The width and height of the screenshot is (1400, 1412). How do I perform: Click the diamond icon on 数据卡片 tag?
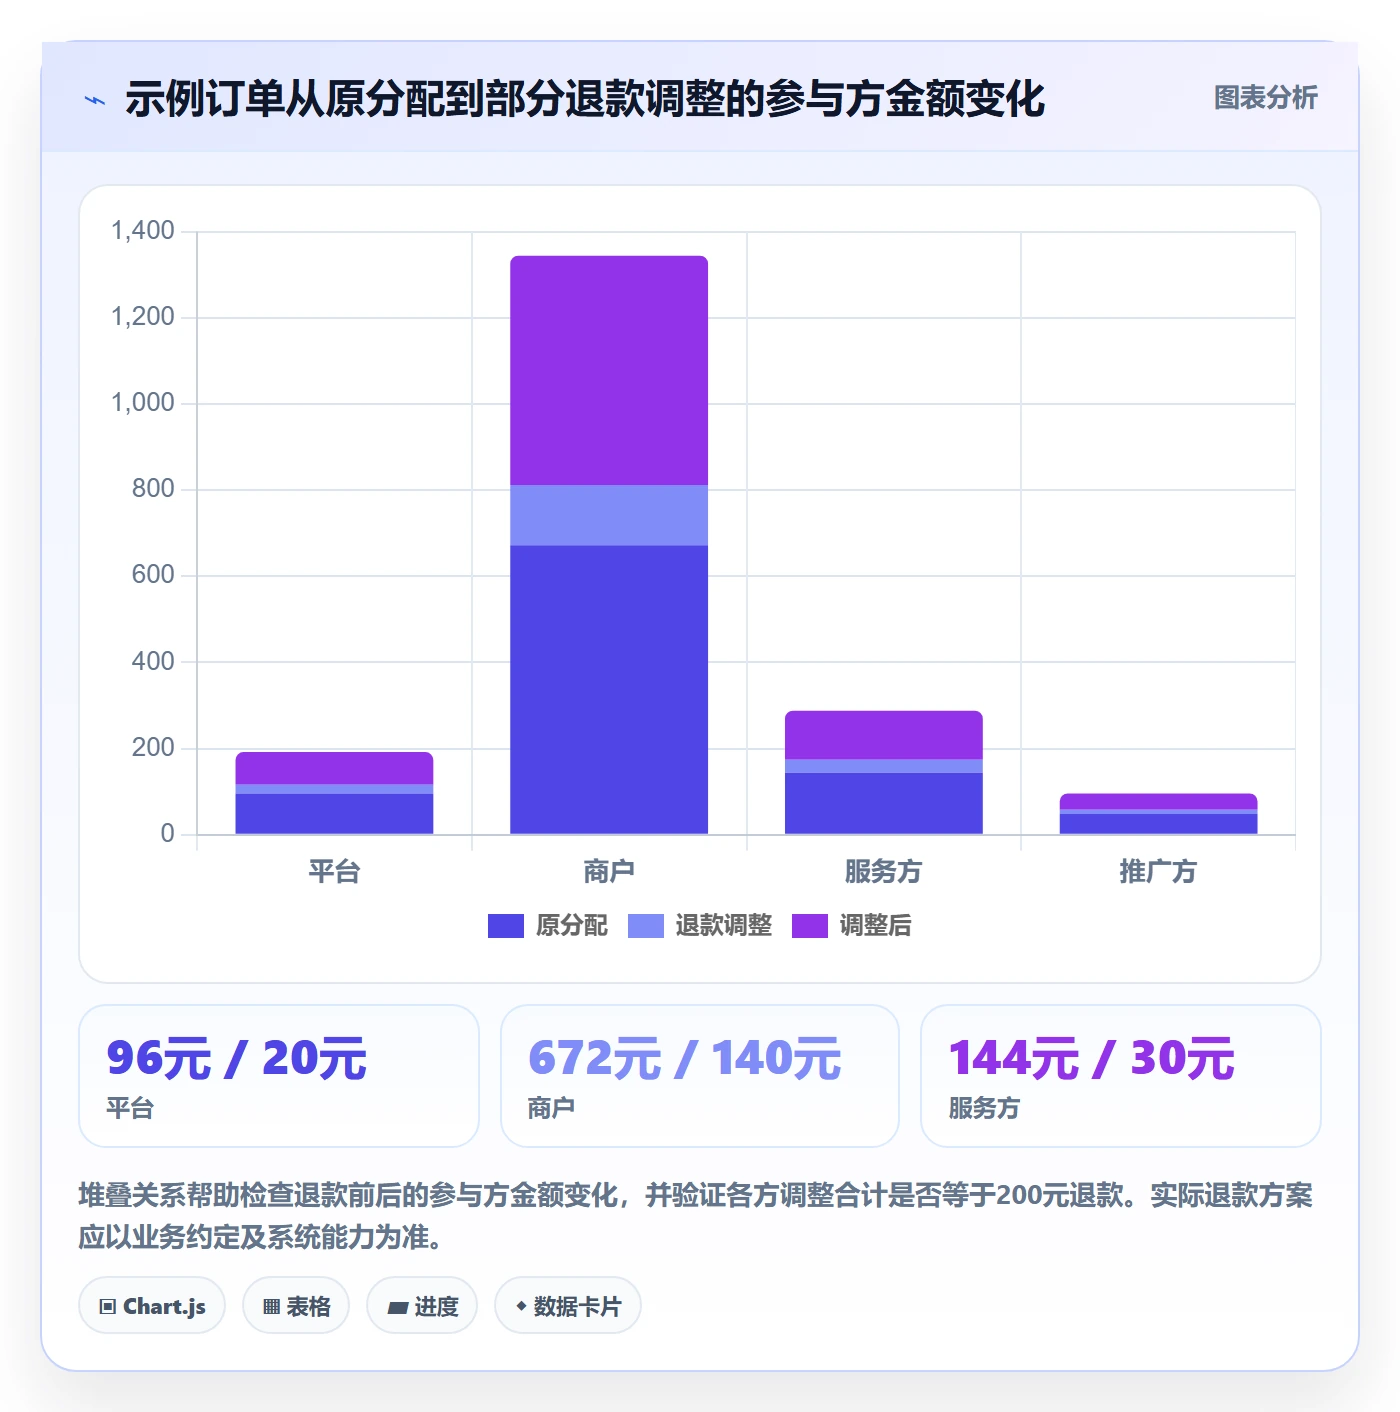(521, 1306)
